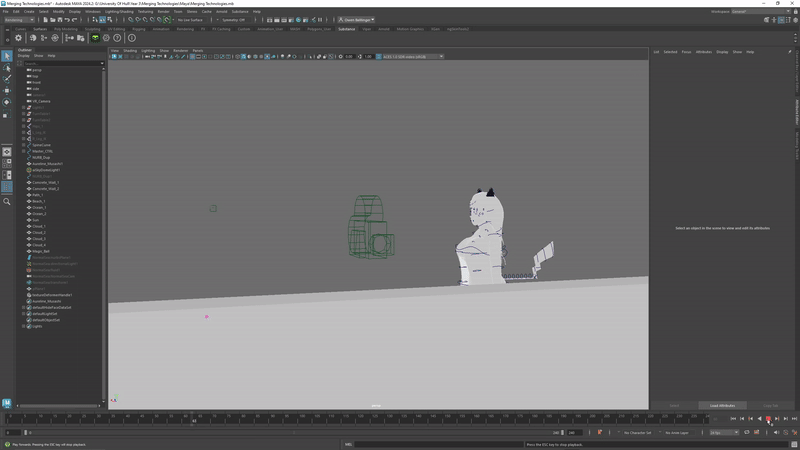Jump to the end of playback range
800x450 pixels.
[793, 419]
